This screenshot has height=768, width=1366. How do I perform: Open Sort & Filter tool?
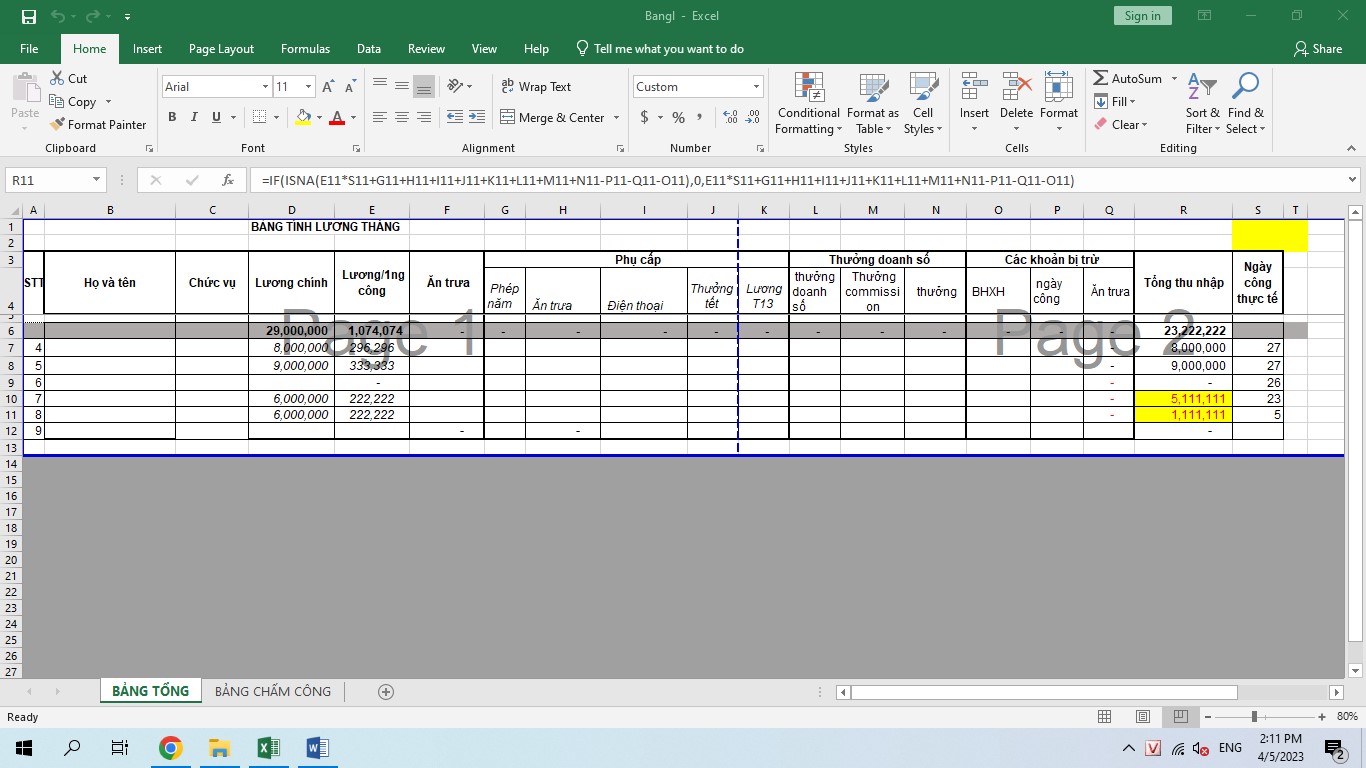click(1203, 104)
